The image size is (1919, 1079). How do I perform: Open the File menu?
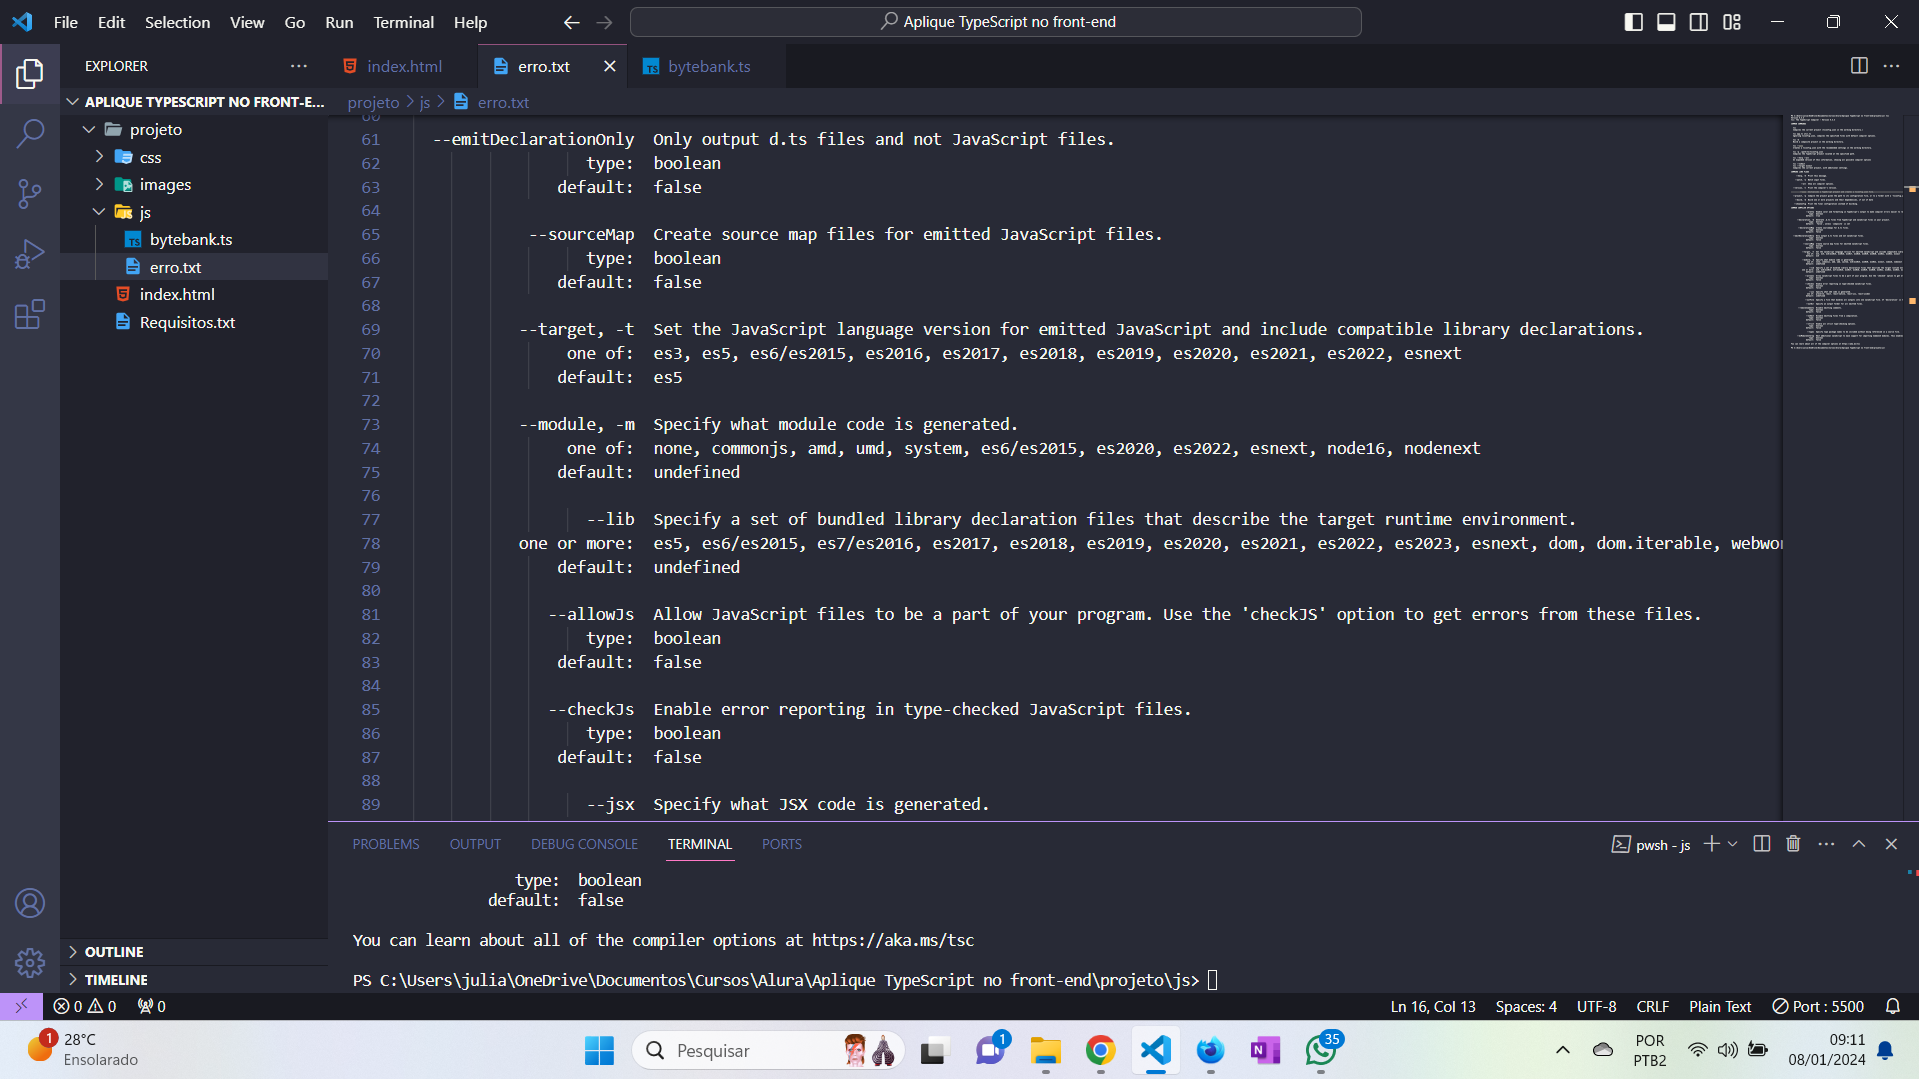(66, 22)
